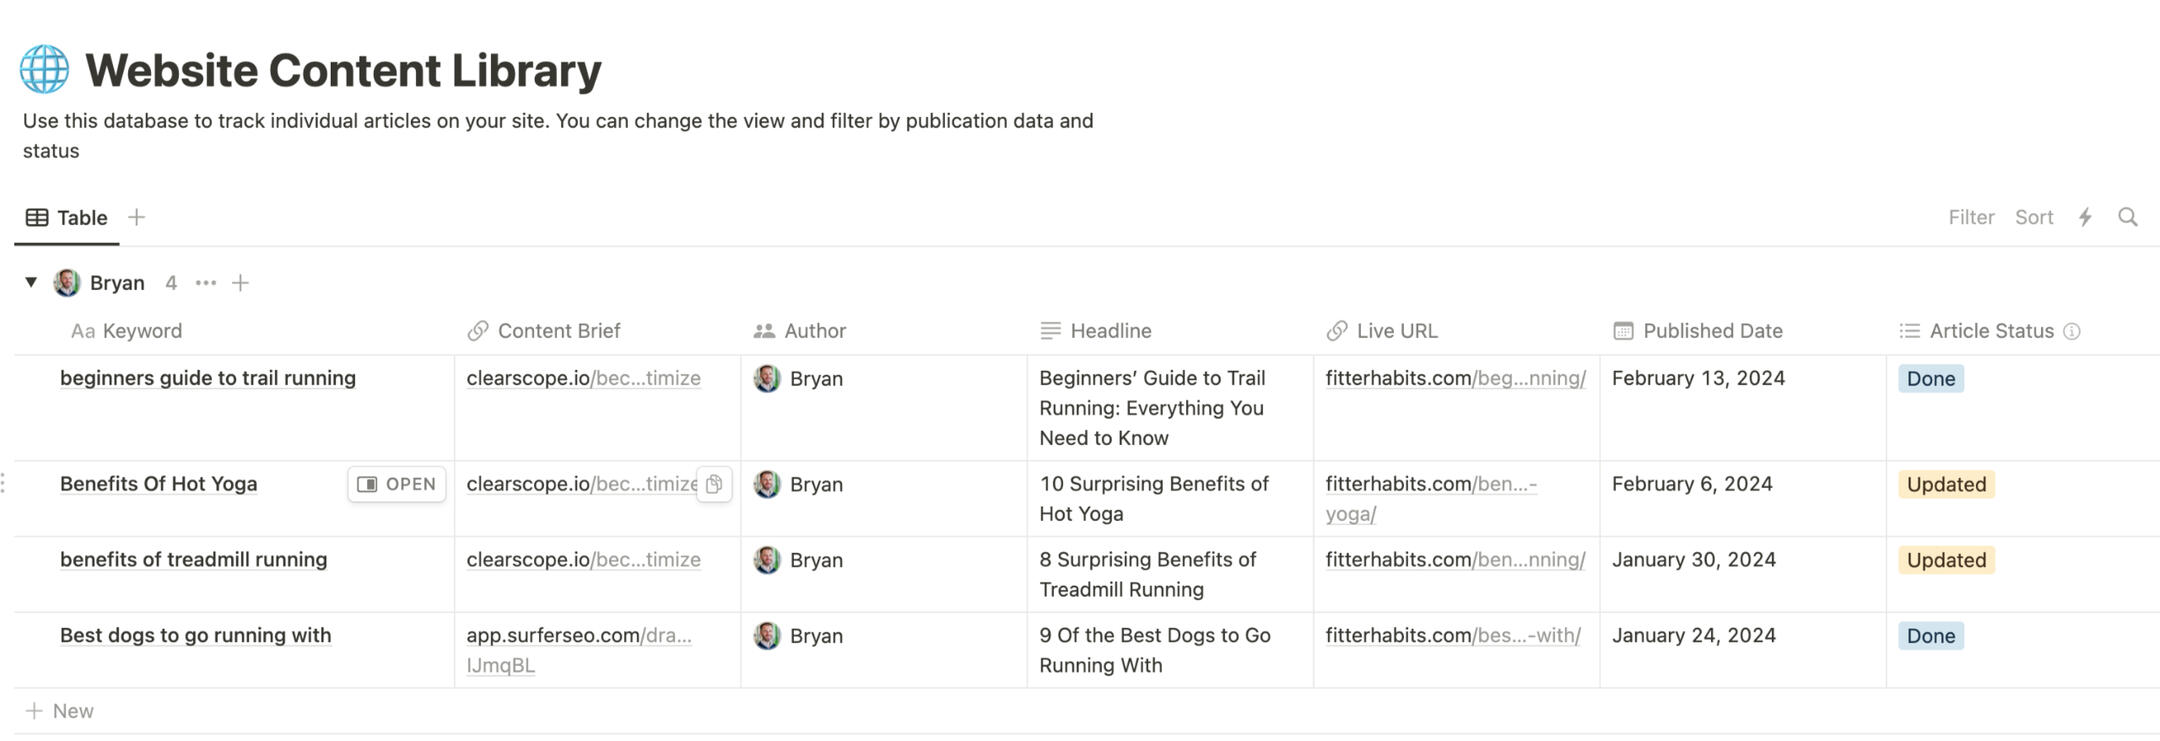2160x741 pixels.
Task: Open Article Status column header
Action: tap(1990, 331)
